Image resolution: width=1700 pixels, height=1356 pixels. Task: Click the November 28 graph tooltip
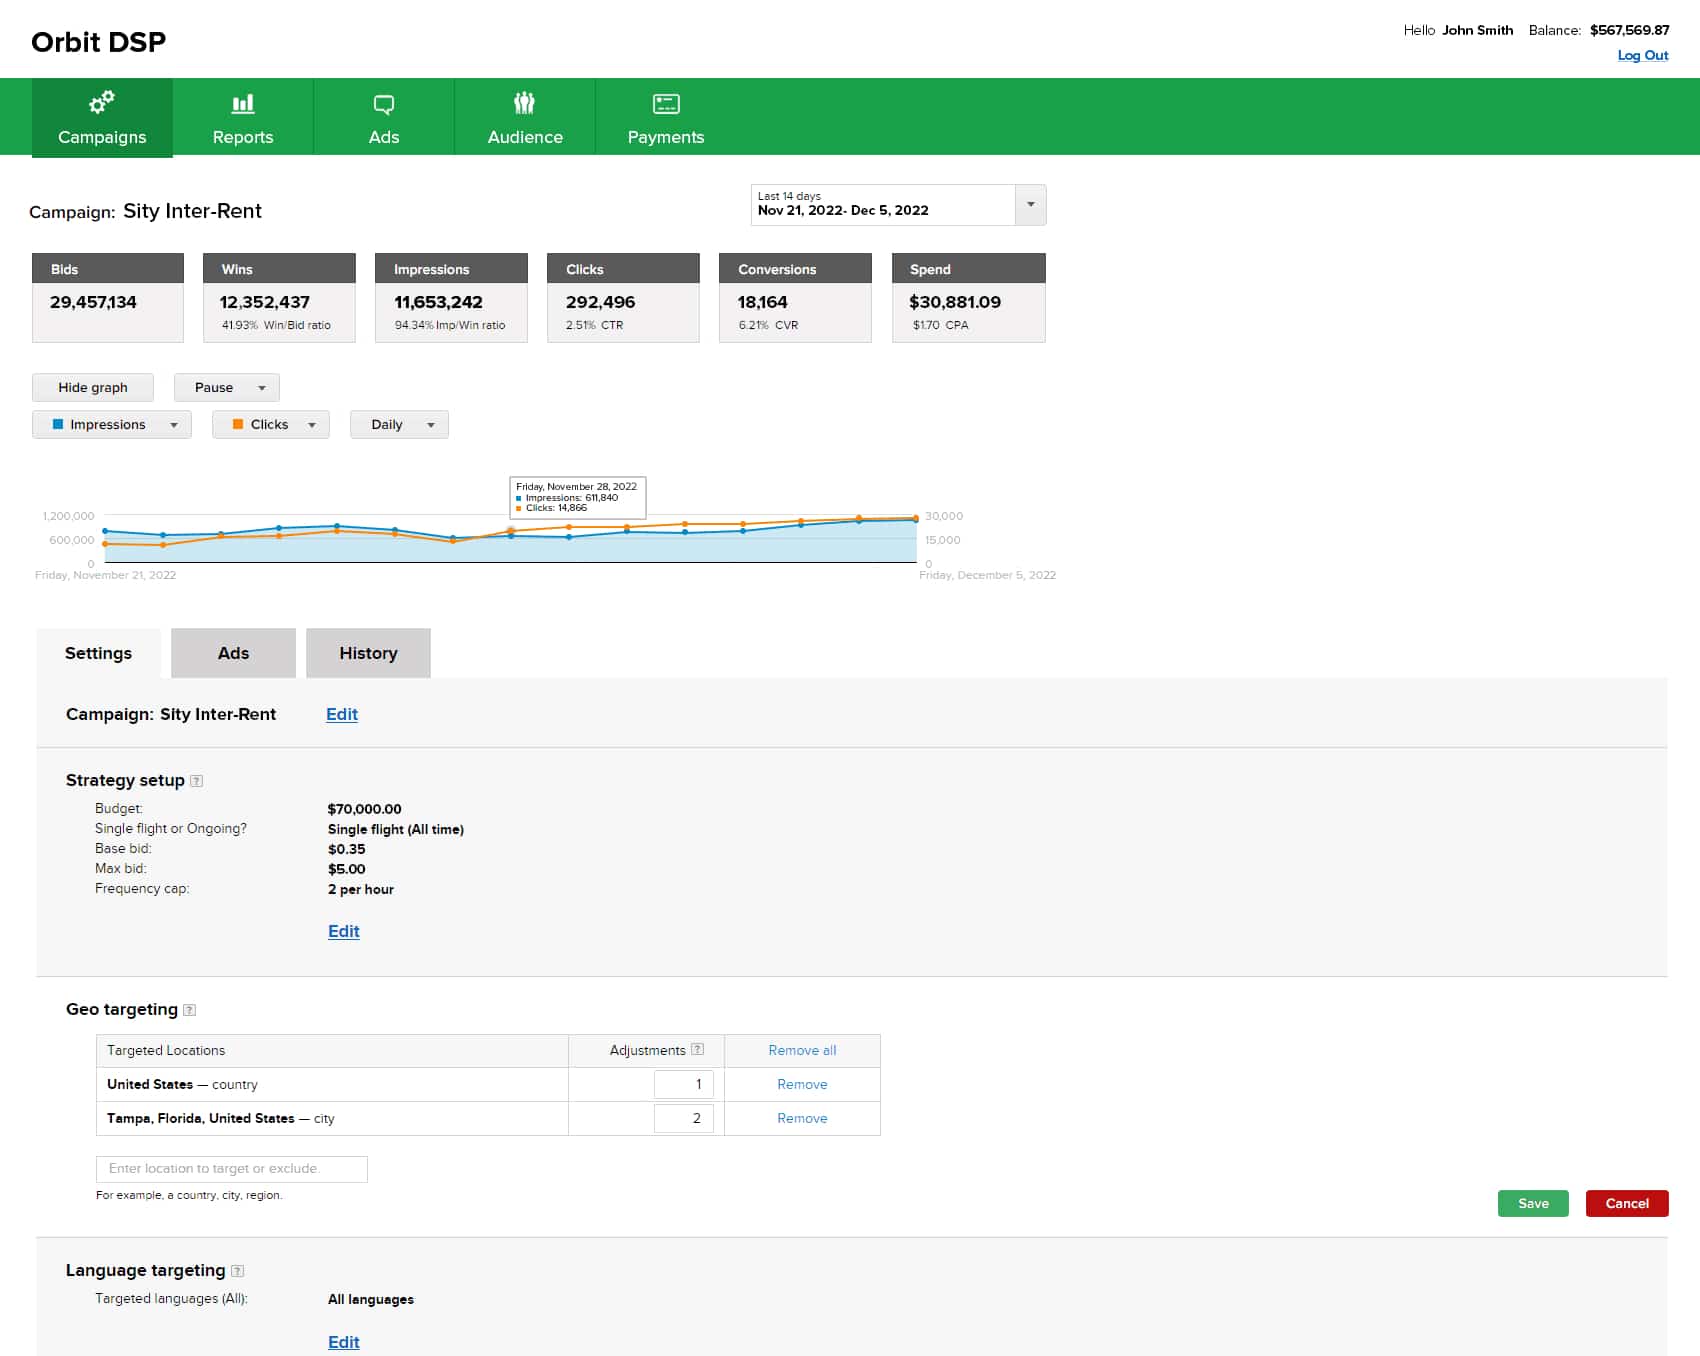click(x=578, y=497)
